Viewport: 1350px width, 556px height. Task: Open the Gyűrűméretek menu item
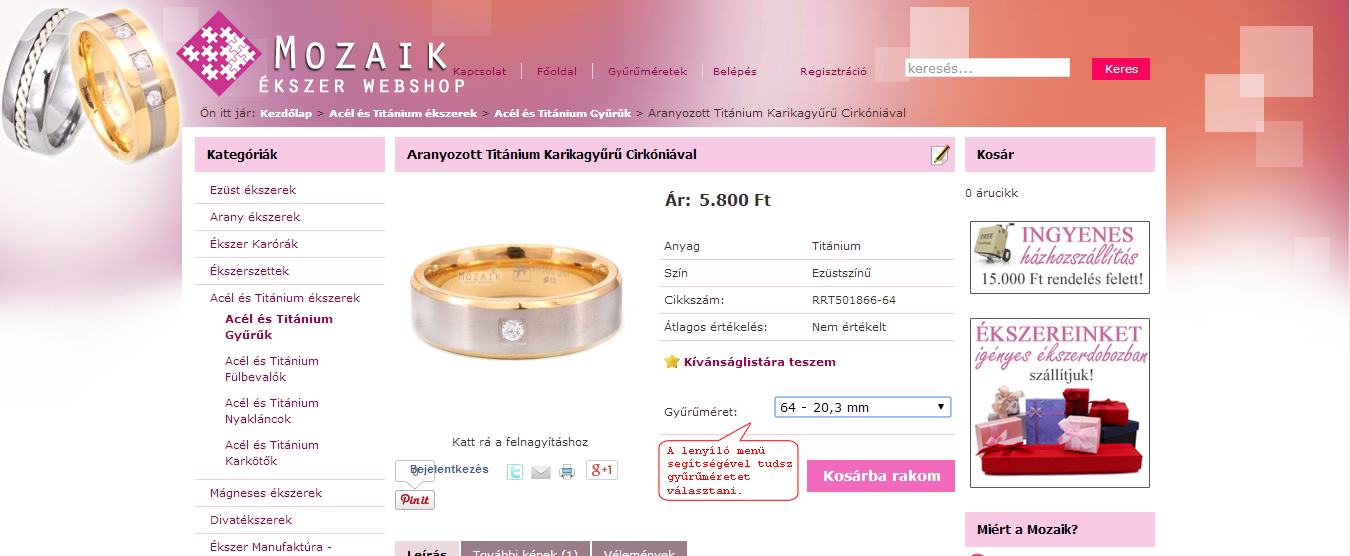coord(647,72)
